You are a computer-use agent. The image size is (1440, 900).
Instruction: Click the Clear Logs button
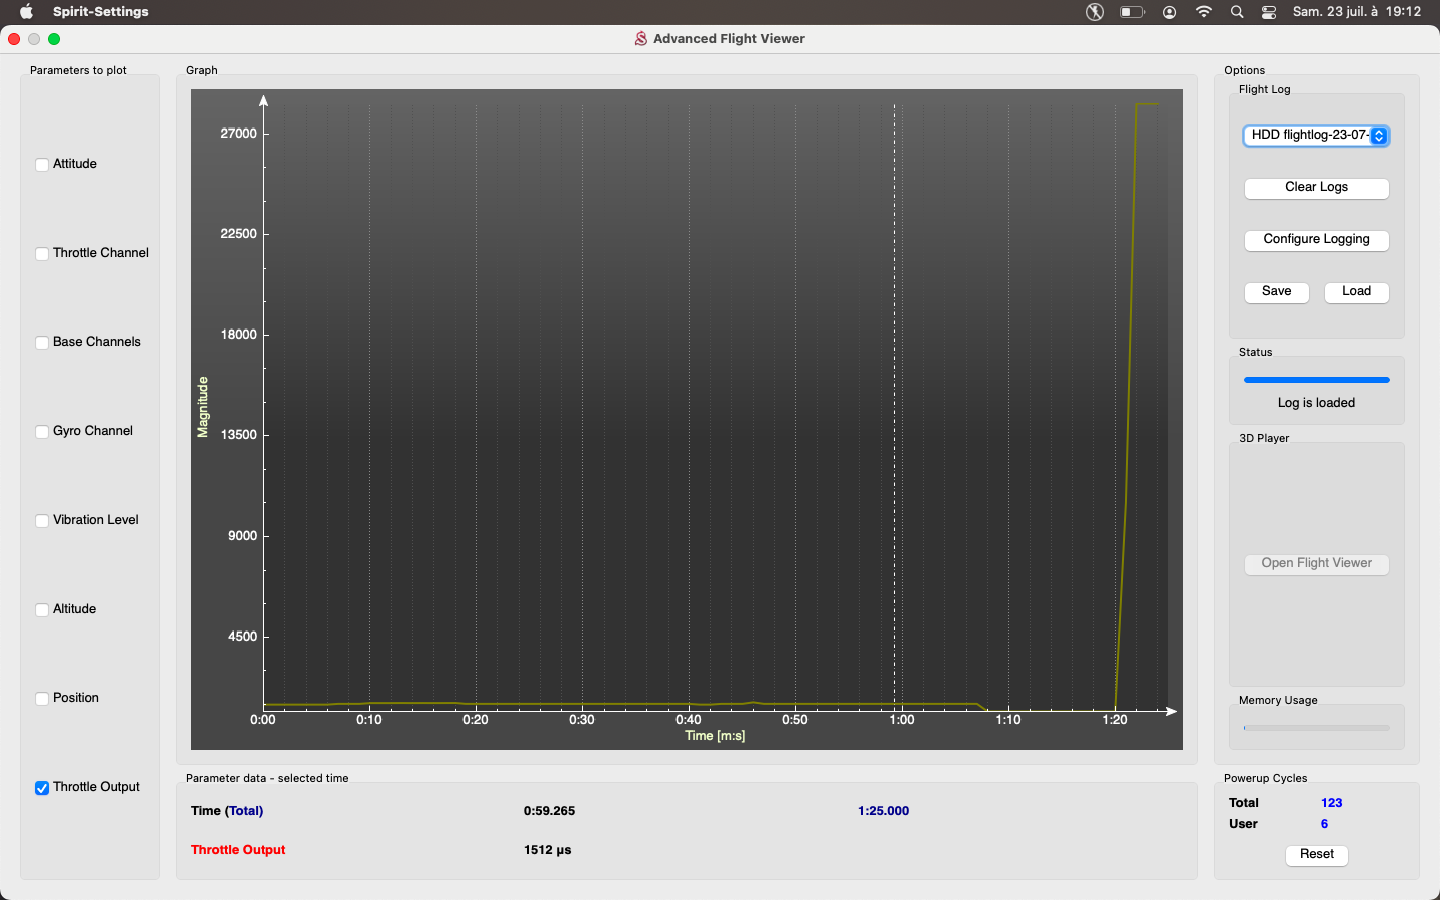click(1316, 188)
